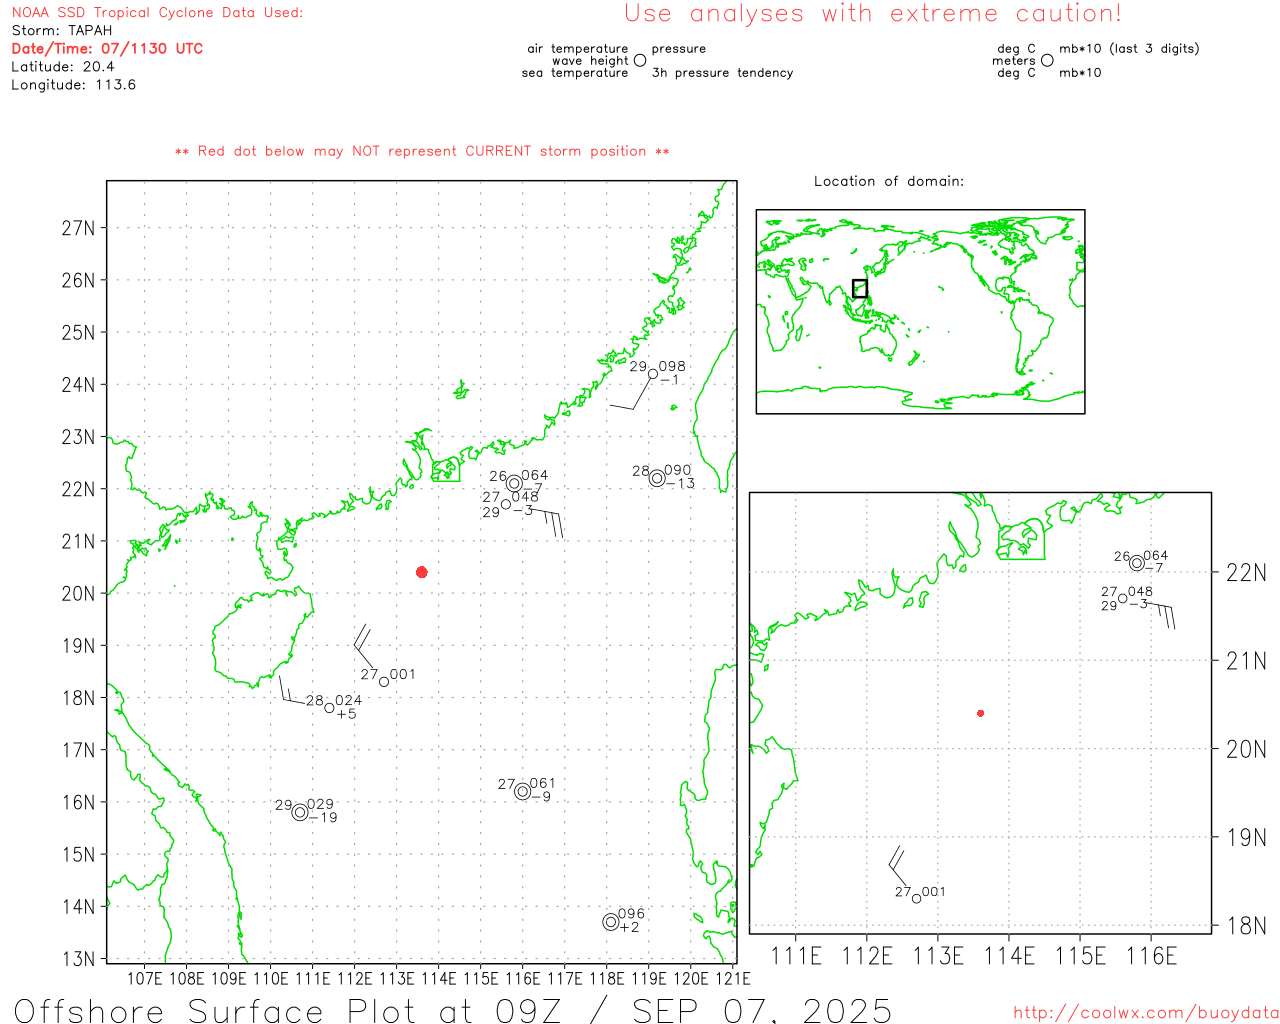The width and height of the screenshot is (1280, 1024).
Task: Click the 'Longitude: 113.6' value
Action: [74, 84]
